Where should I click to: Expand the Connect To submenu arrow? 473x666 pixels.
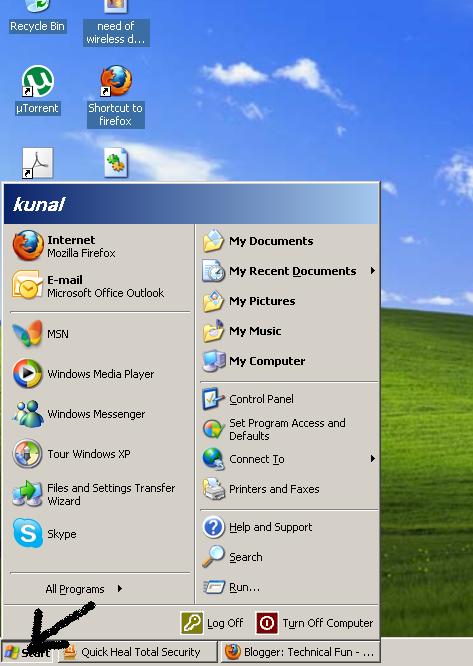click(x=372, y=459)
